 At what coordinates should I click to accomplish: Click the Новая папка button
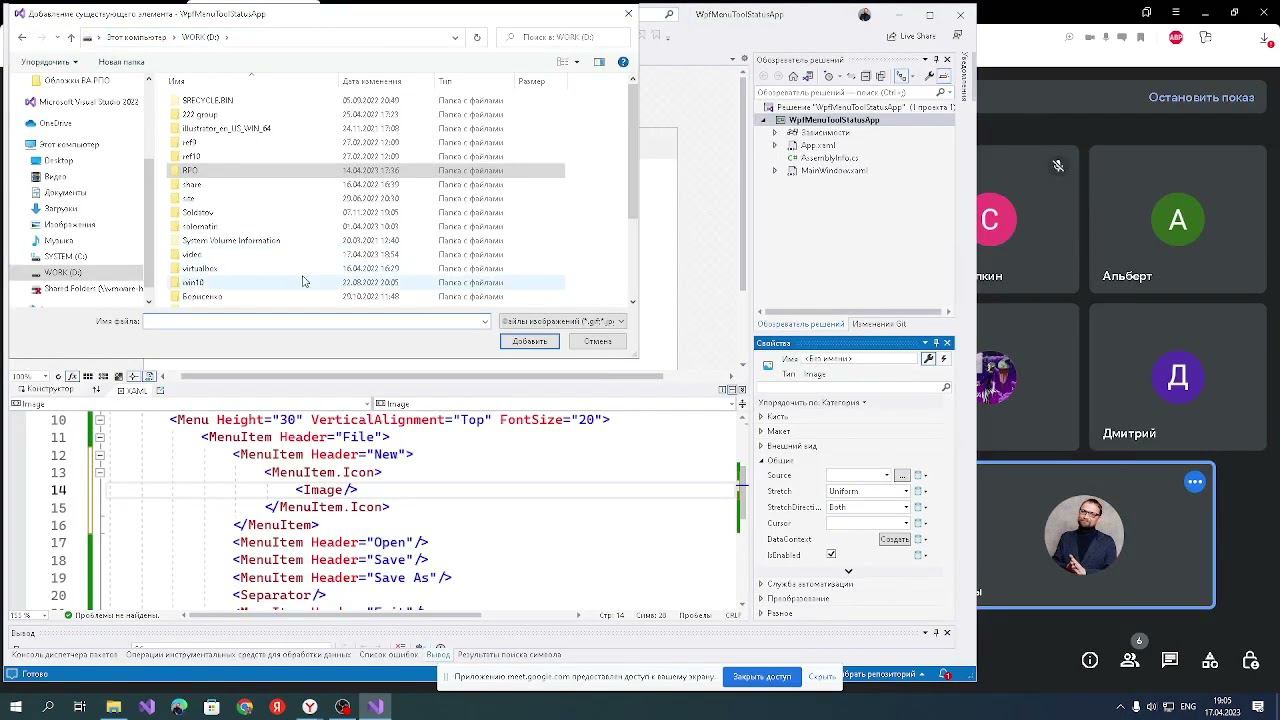[x=121, y=62]
